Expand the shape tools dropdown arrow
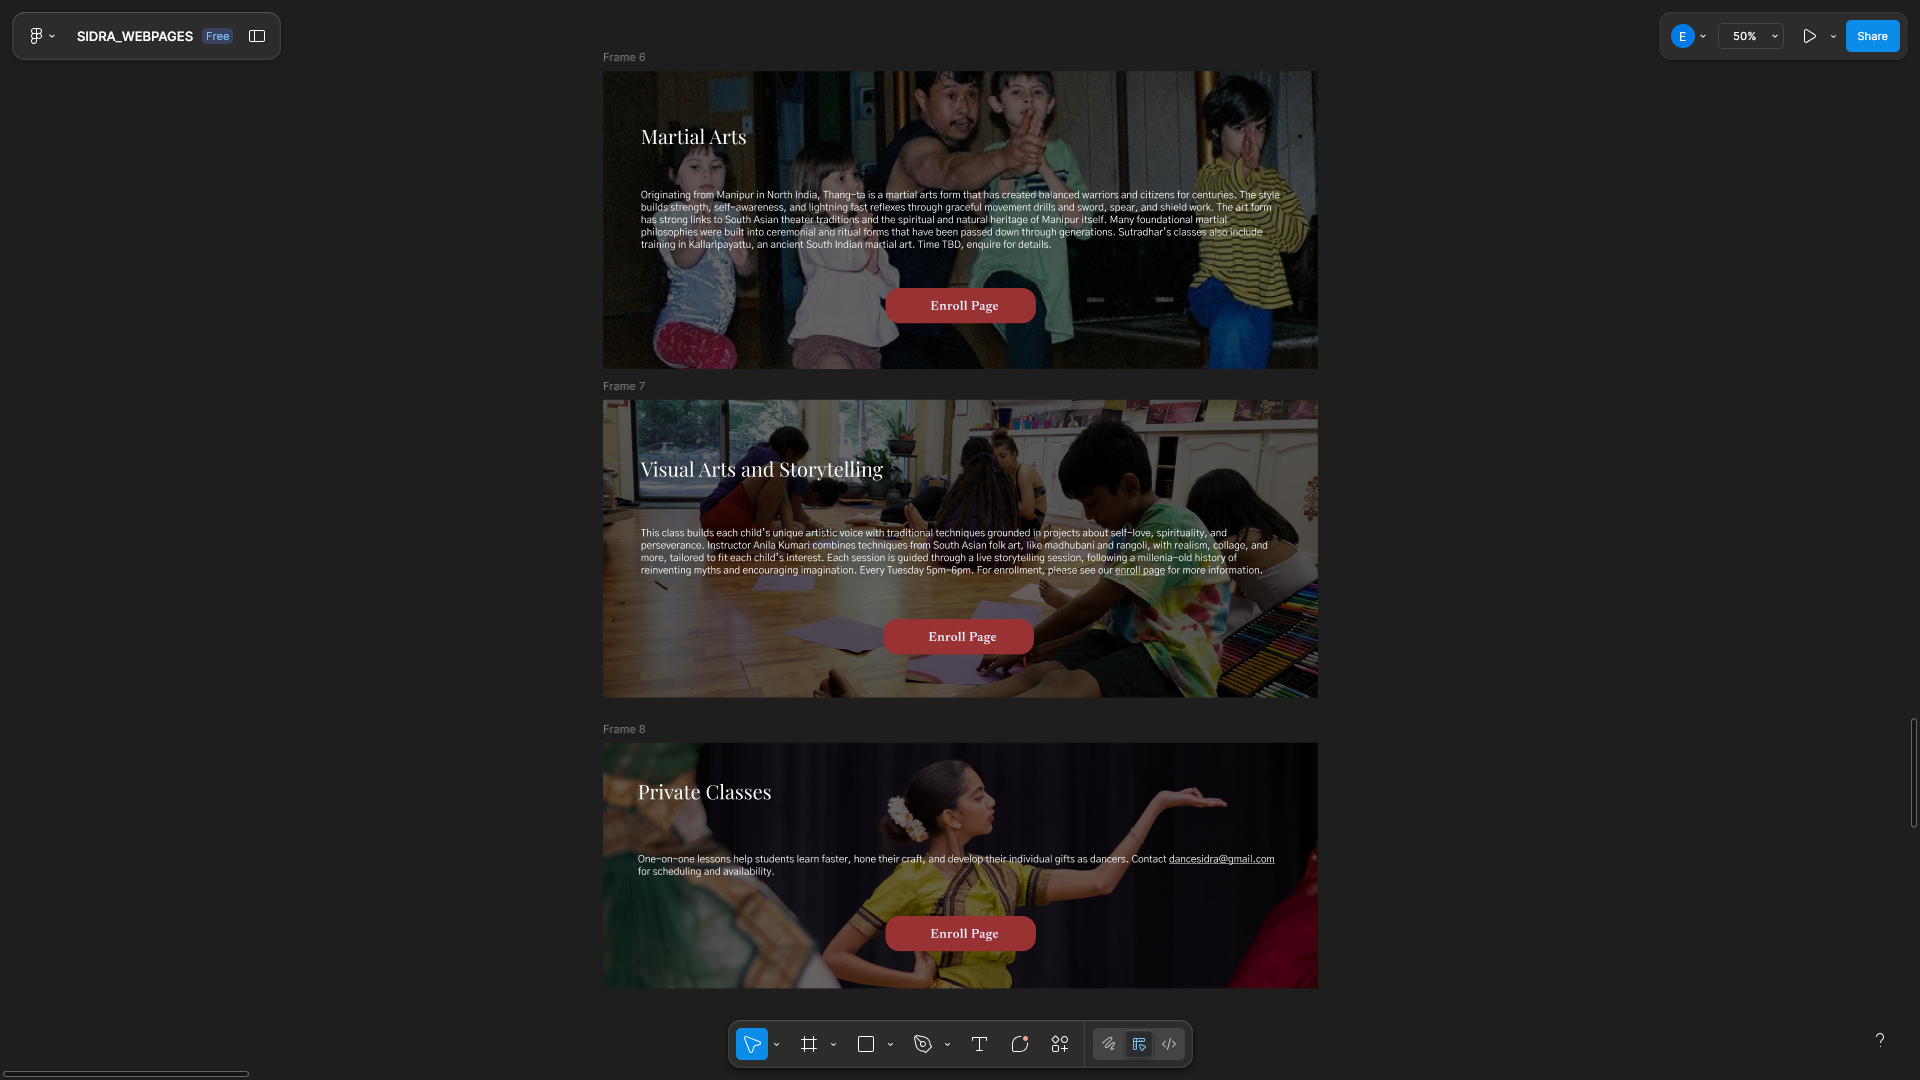The width and height of the screenshot is (1920, 1080). tap(890, 1045)
